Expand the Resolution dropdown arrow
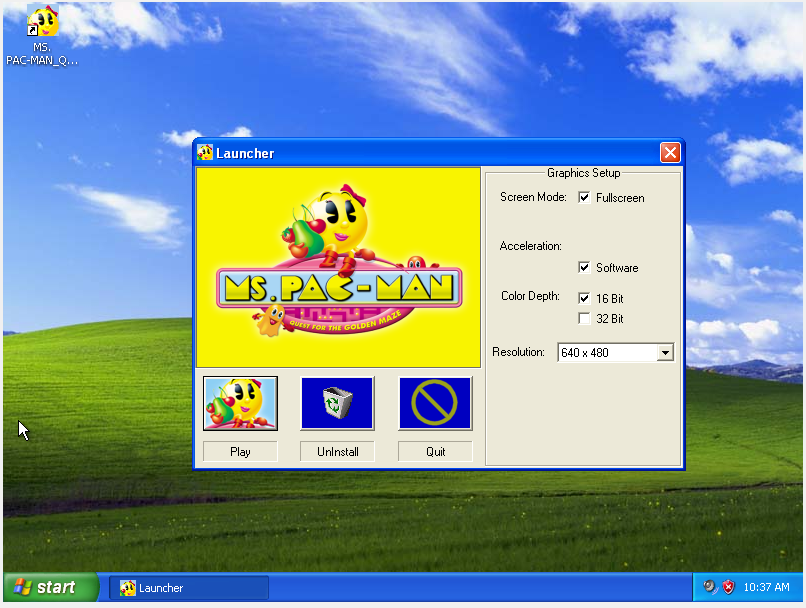The image size is (806, 608). pyautogui.click(x=665, y=353)
